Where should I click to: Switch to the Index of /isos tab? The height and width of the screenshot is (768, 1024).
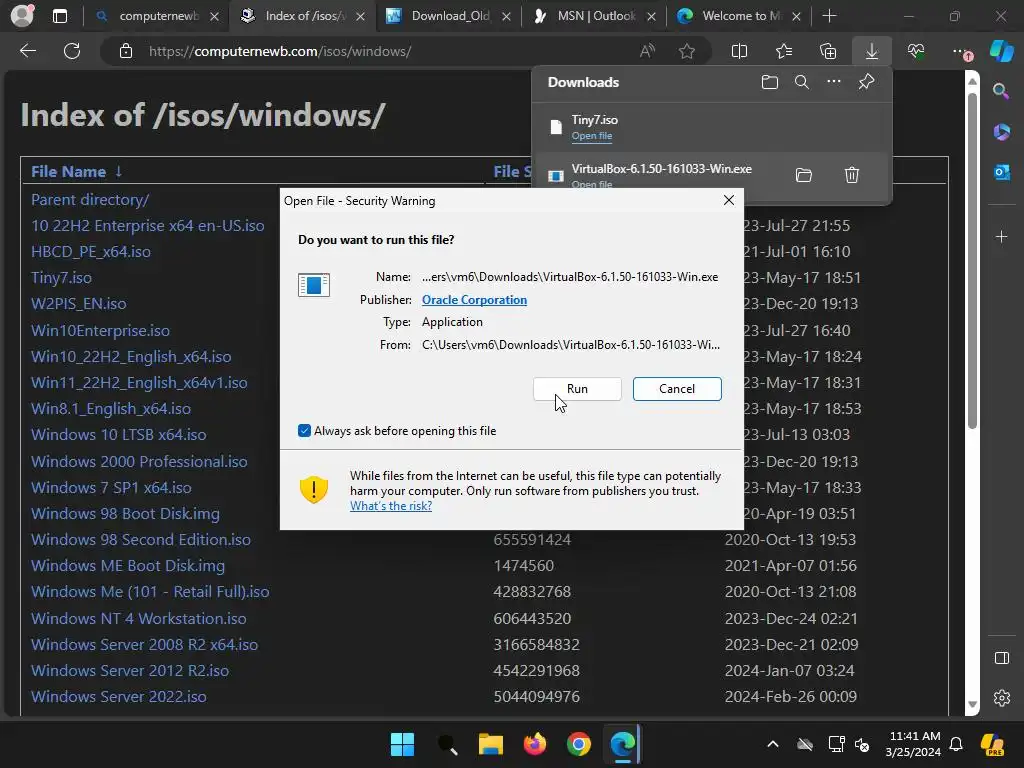302,16
